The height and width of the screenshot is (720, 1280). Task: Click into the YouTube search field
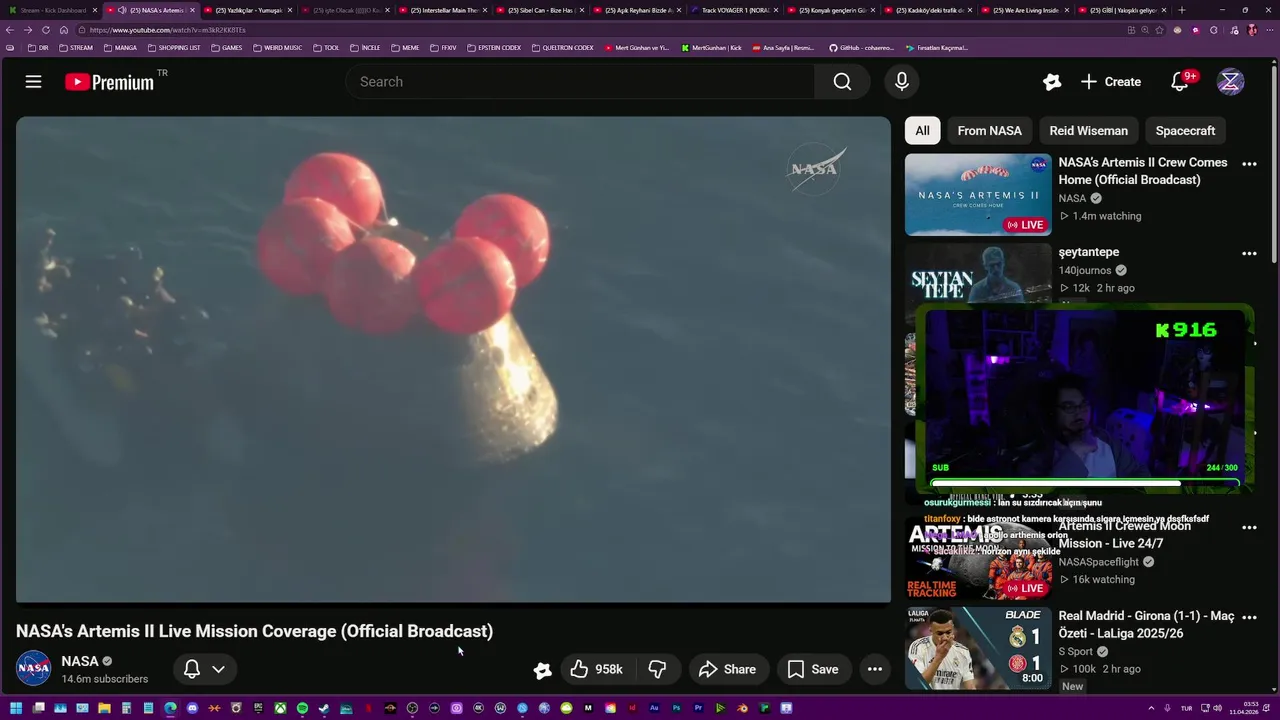(x=580, y=82)
